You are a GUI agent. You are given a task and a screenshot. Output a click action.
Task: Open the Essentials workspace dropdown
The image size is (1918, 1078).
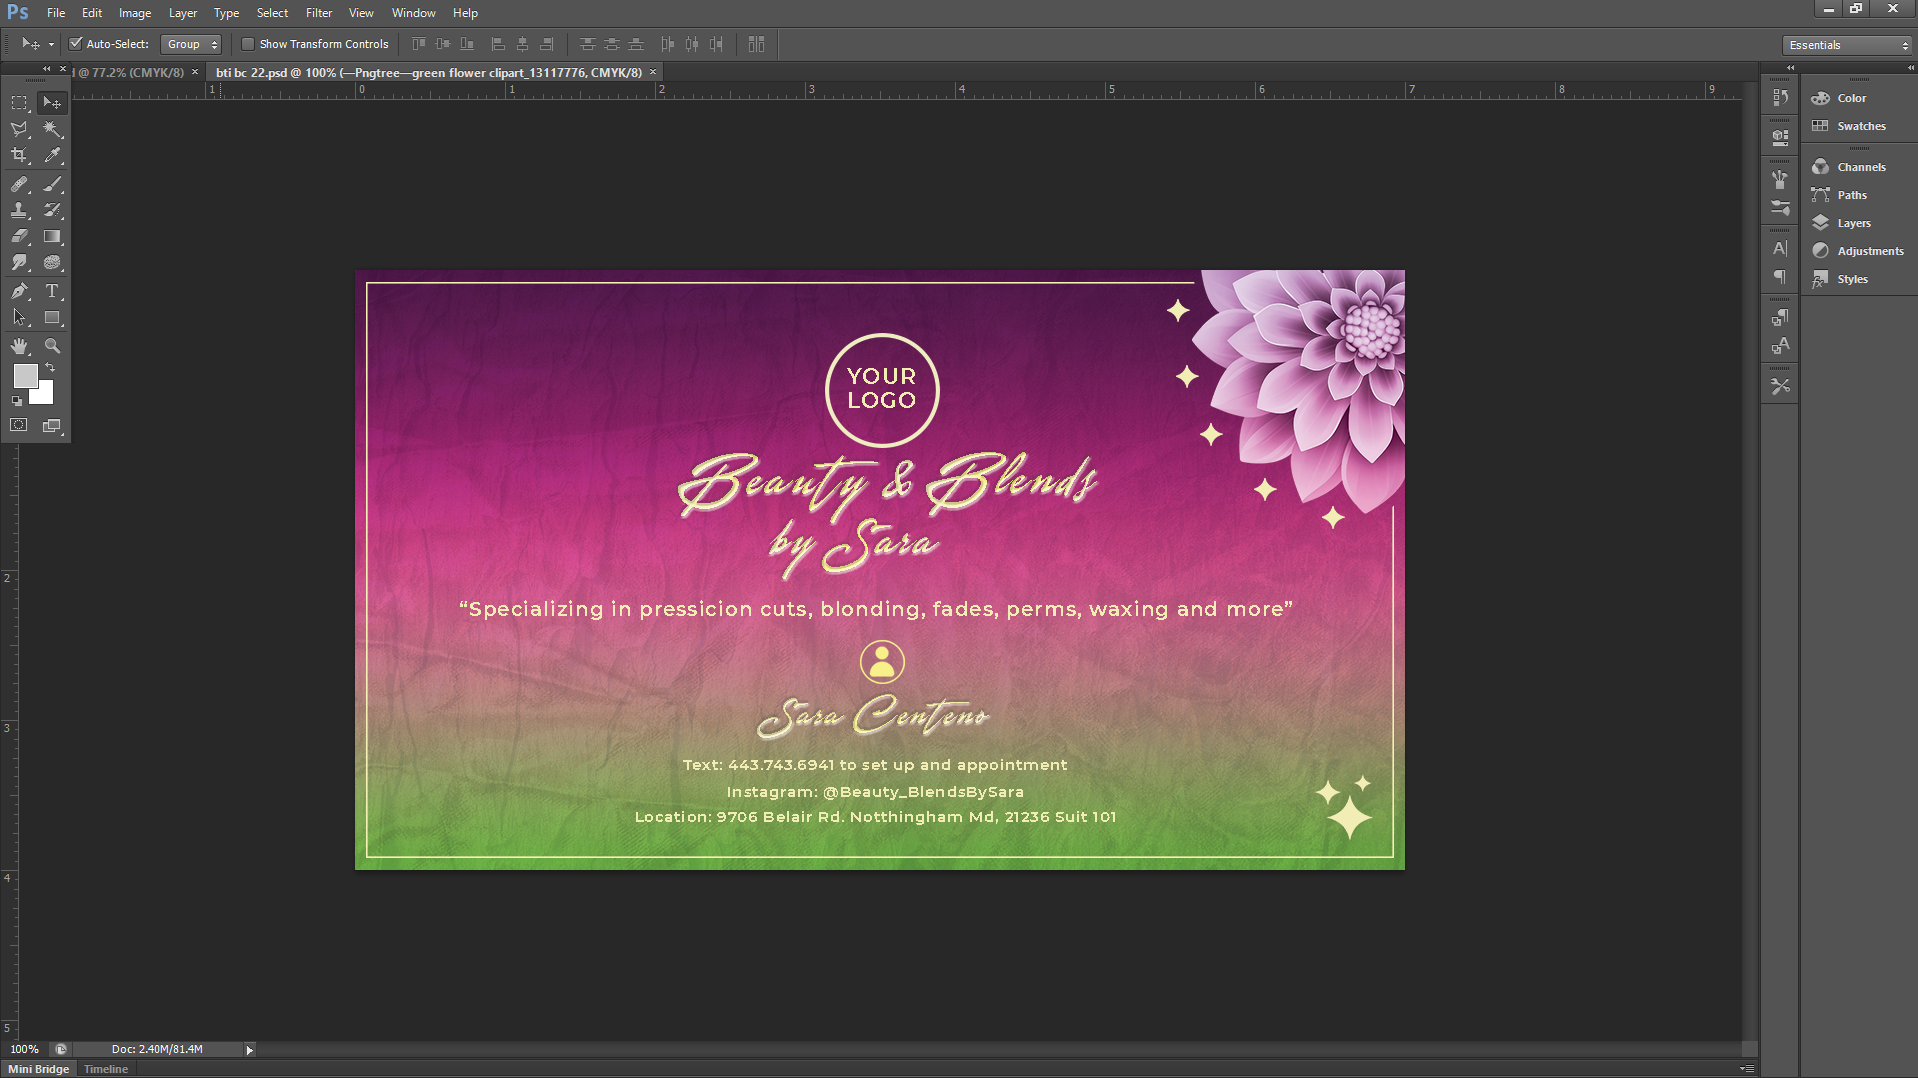tap(1848, 45)
